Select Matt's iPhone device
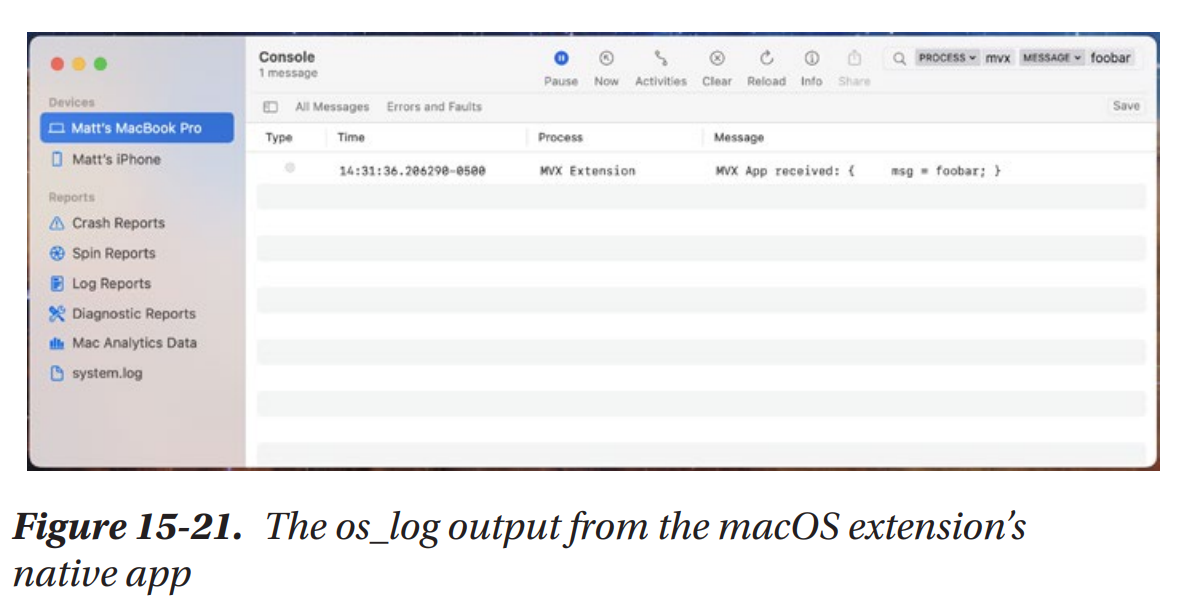The image size is (1201, 605). pyautogui.click(x=115, y=159)
